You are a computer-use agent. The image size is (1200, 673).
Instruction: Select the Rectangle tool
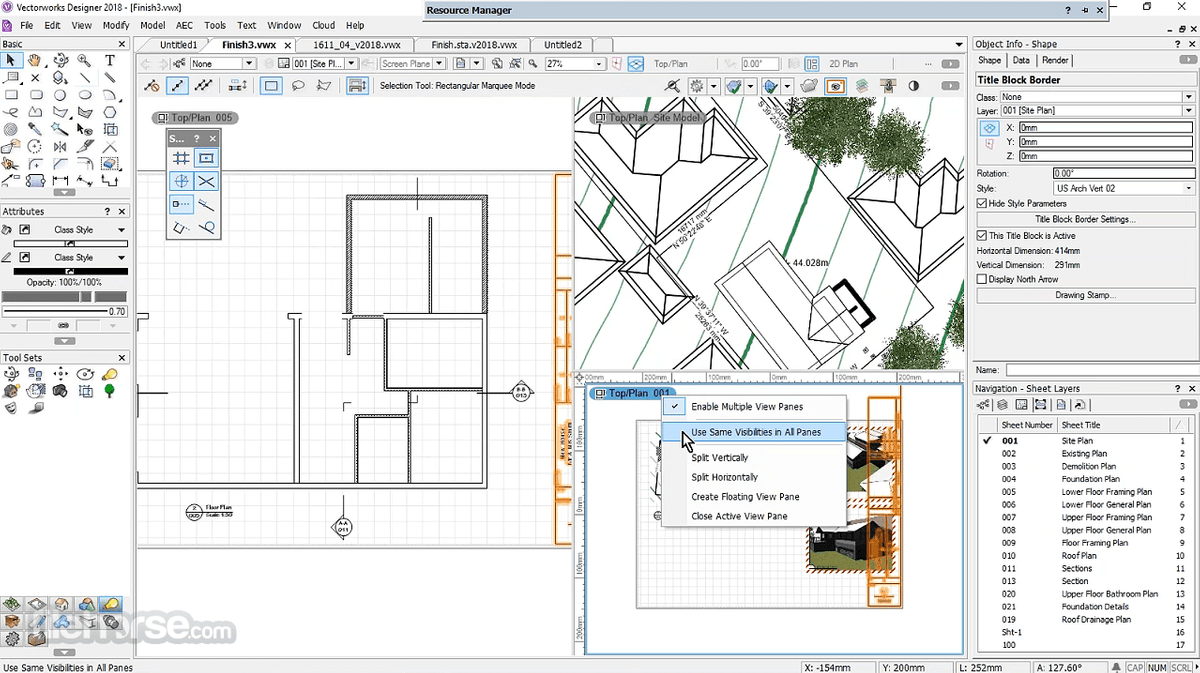click(x=10, y=94)
